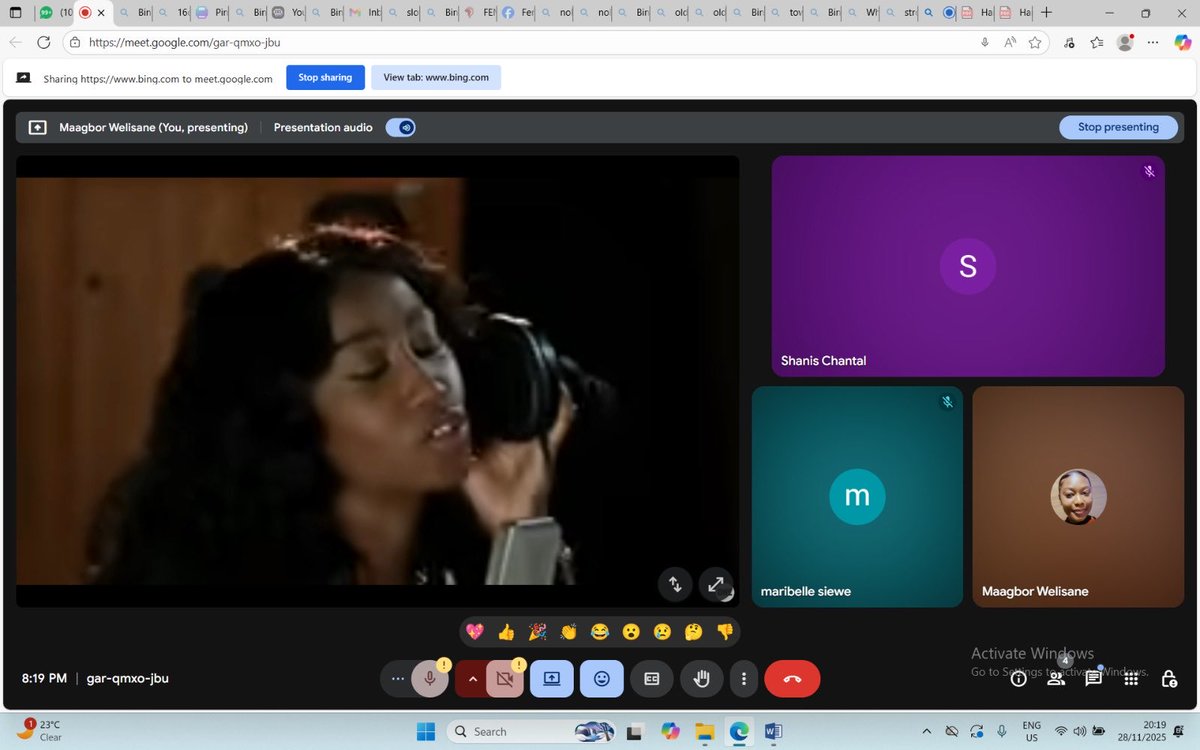Send clapping hands reaction
Screen dimensions: 1200x750
[569, 632]
